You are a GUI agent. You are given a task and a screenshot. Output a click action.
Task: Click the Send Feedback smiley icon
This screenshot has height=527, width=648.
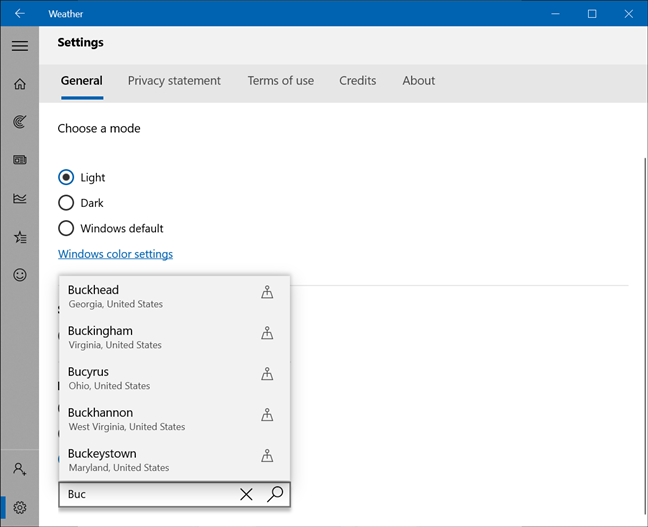coord(19,275)
